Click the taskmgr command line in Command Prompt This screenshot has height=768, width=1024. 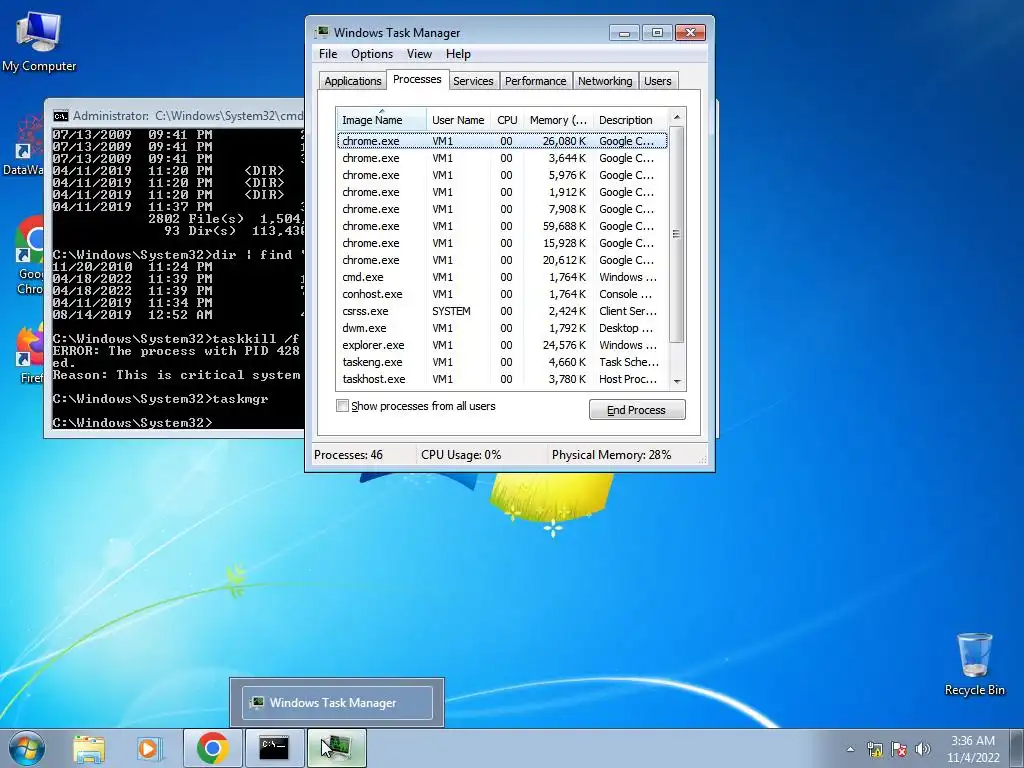pos(160,399)
